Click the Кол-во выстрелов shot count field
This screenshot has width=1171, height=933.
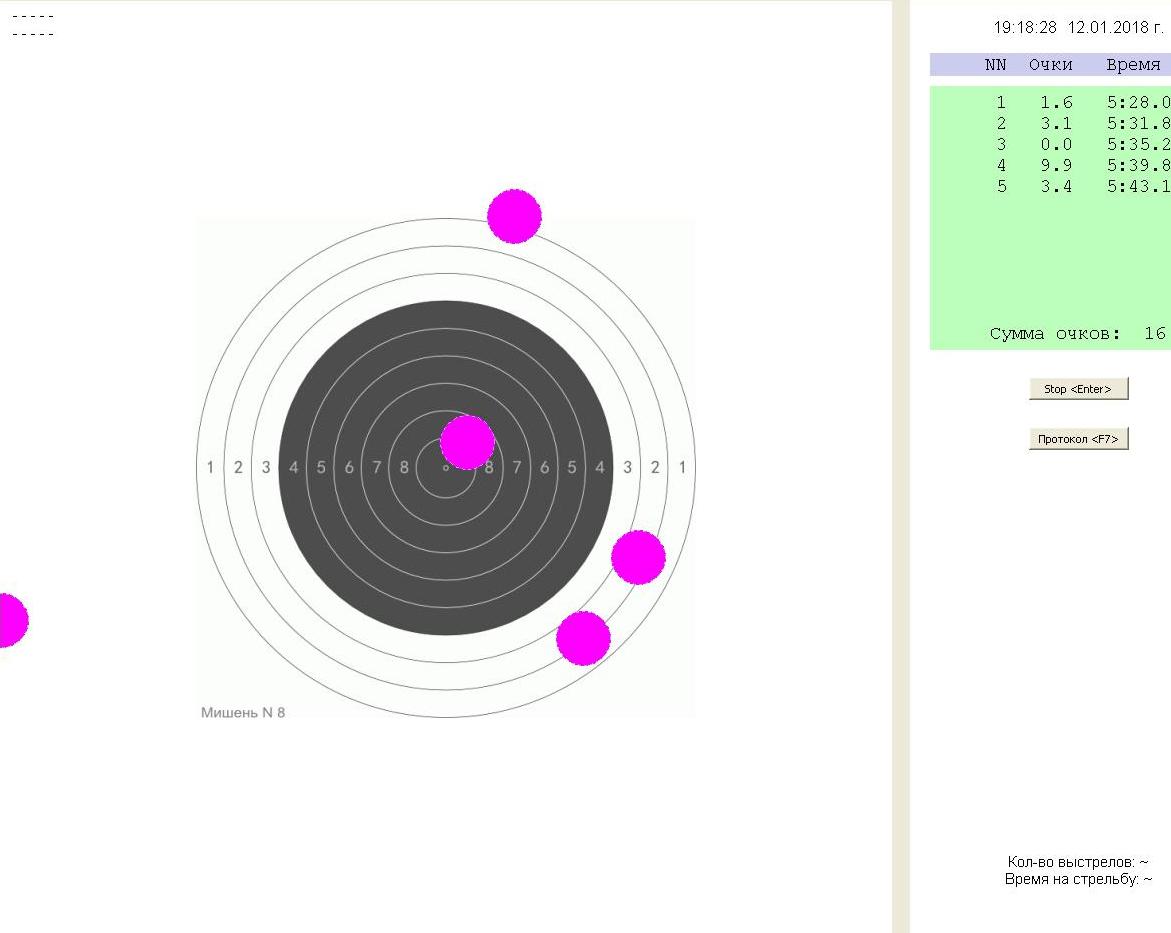[x=1077, y=862]
